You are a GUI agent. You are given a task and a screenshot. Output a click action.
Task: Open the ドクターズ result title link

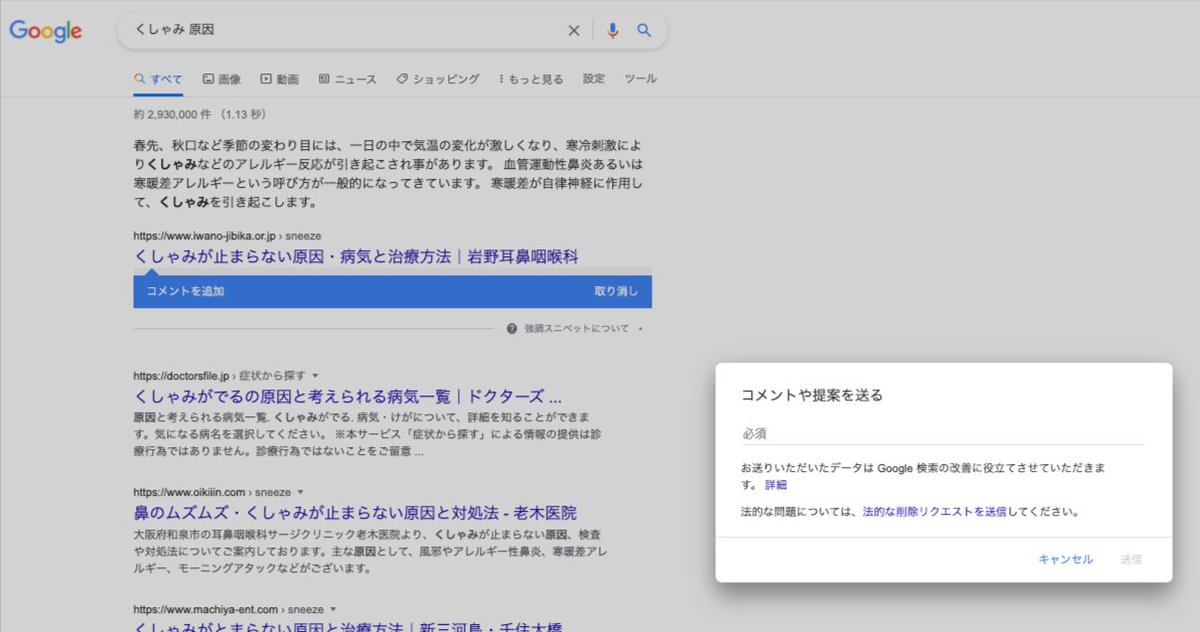[347, 395]
